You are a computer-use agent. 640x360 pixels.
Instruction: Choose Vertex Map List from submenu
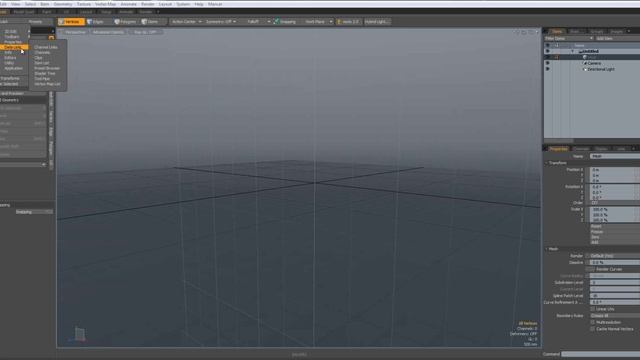pos(47,84)
